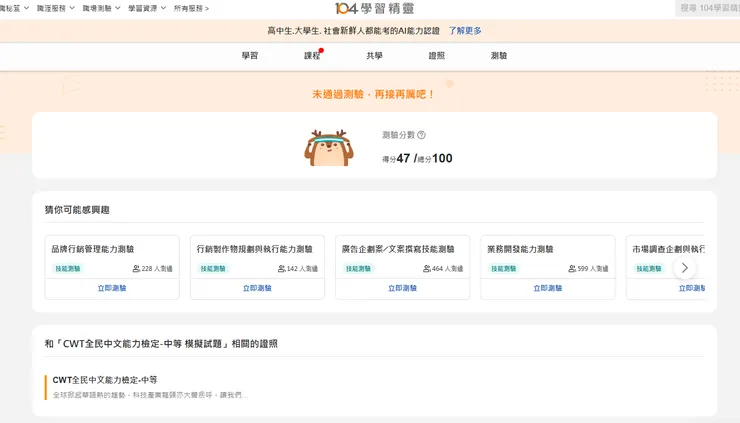The height and width of the screenshot is (423, 740).
Task: Switch to the 課程 tab
Action: pos(312,56)
